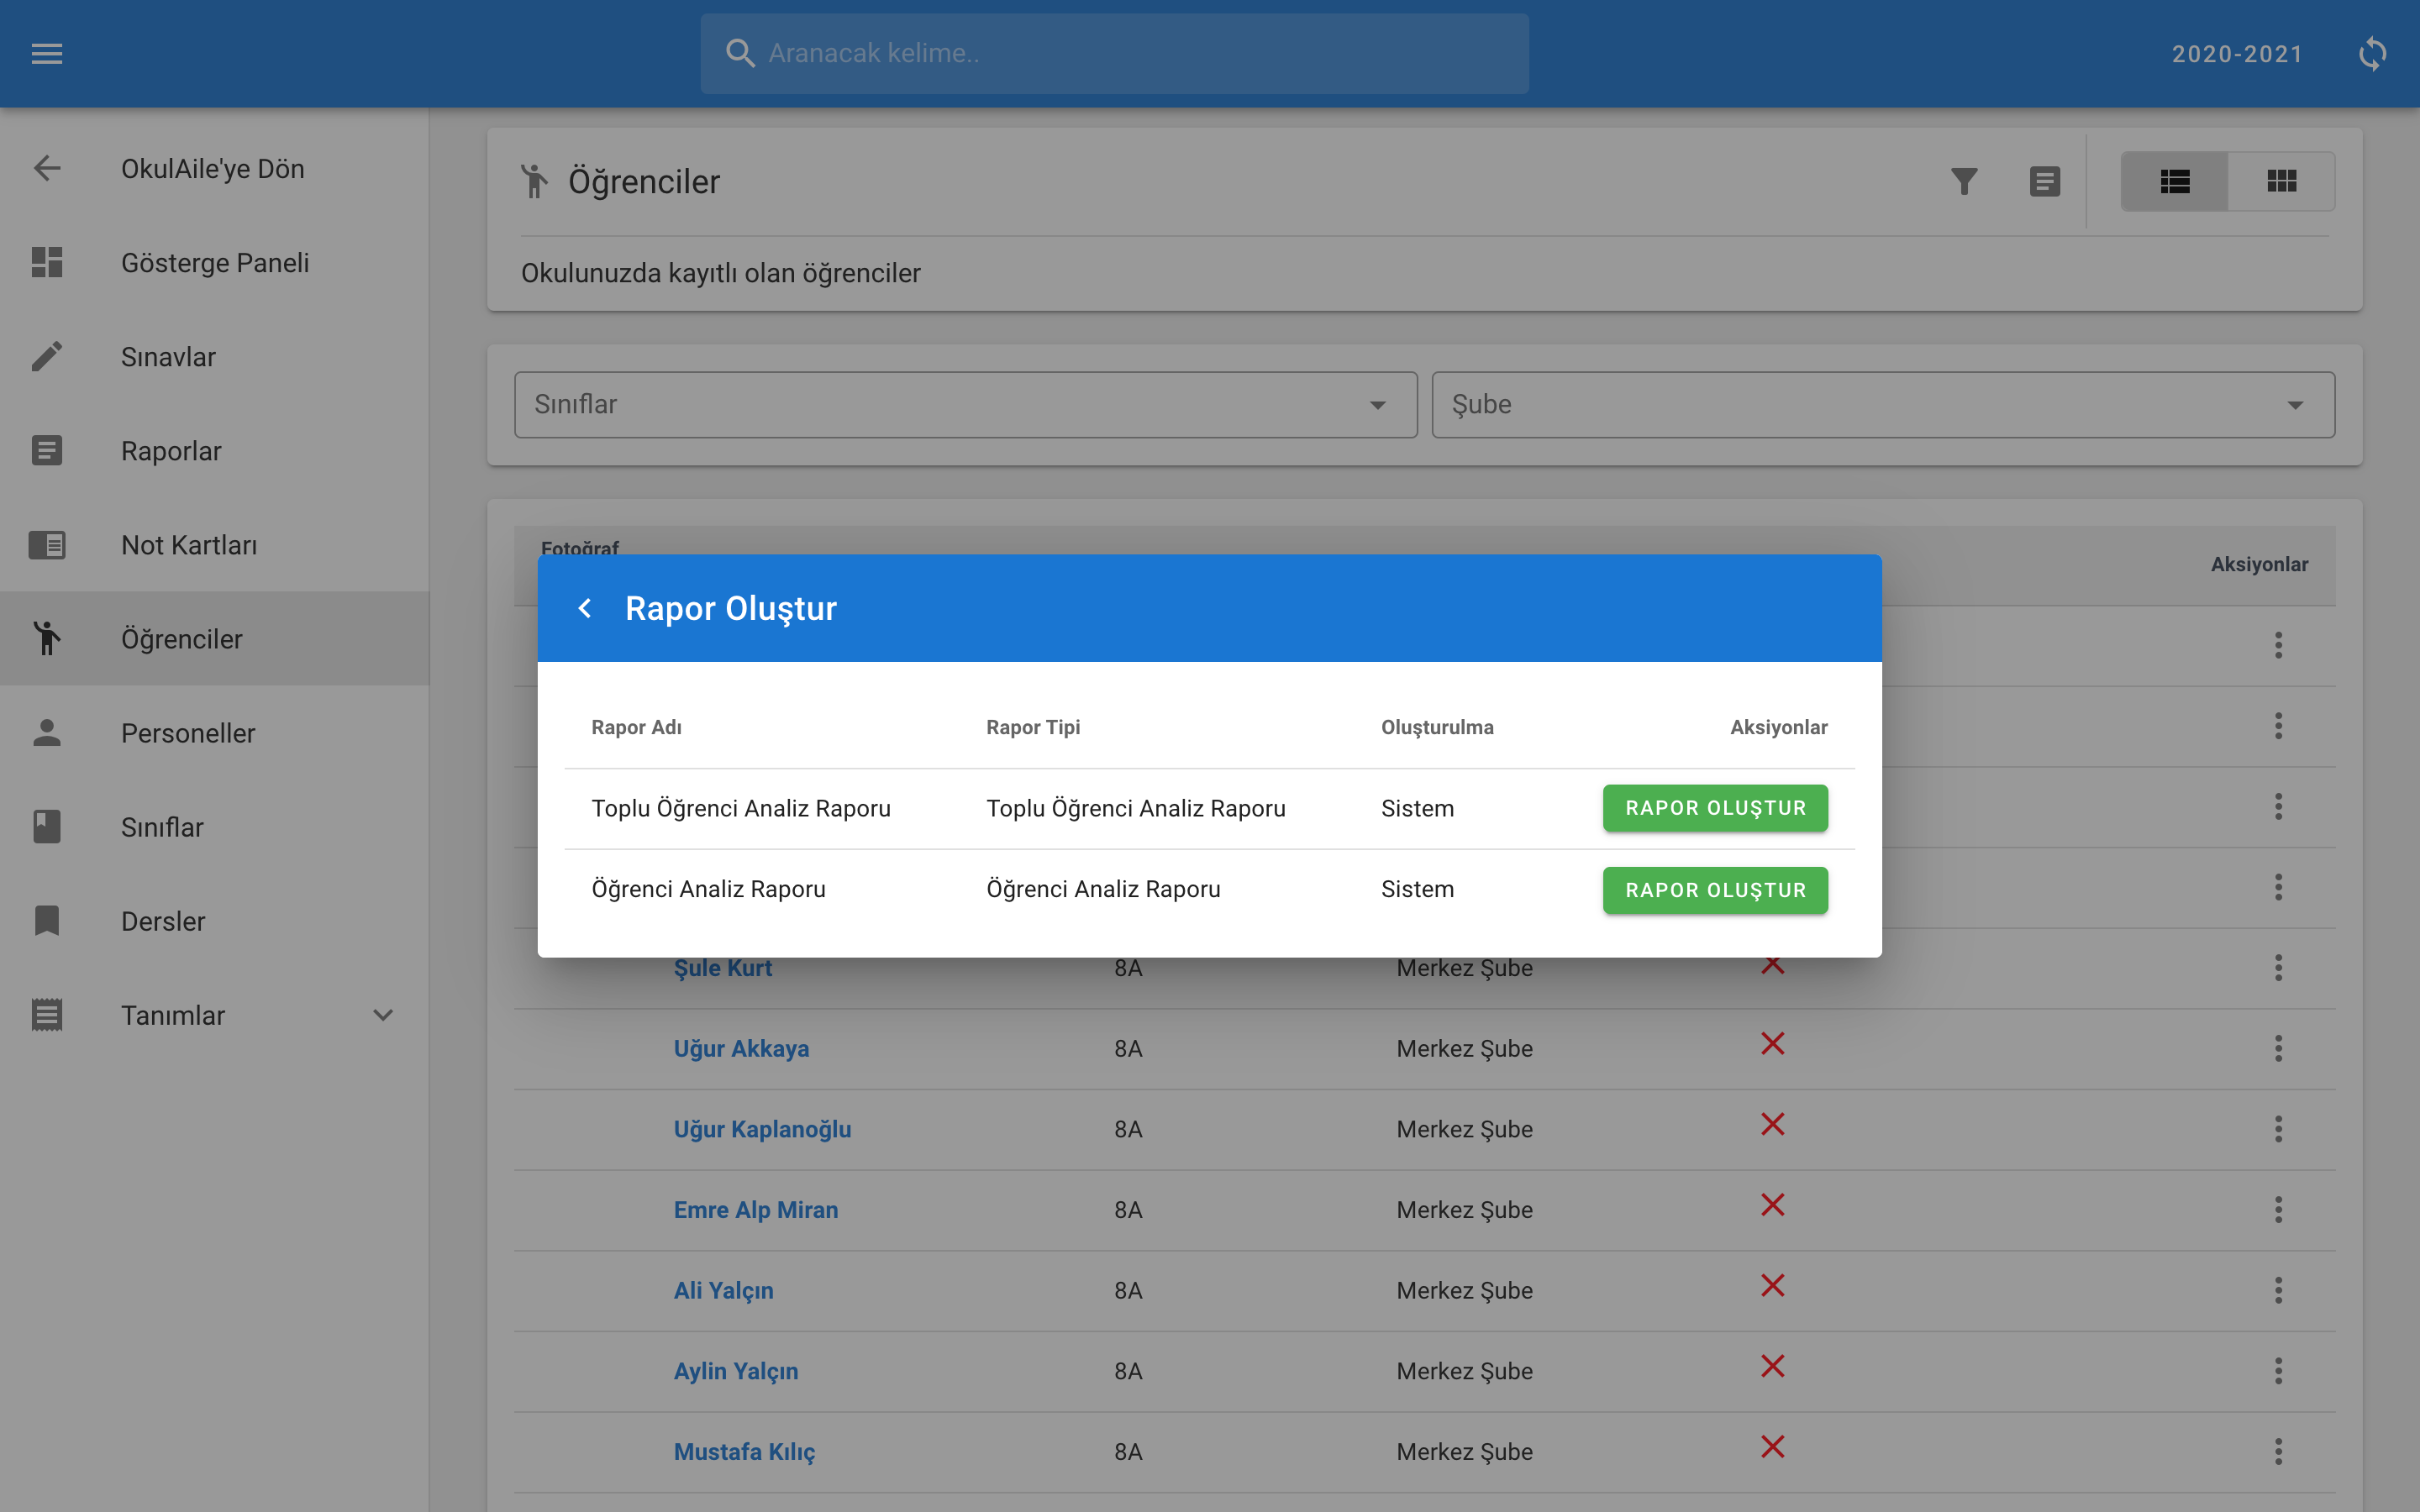Create the Toplu Öğrenci Analiz Raporu report
The width and height of the screenshot is (2420, 1512).
(1715, 808)
